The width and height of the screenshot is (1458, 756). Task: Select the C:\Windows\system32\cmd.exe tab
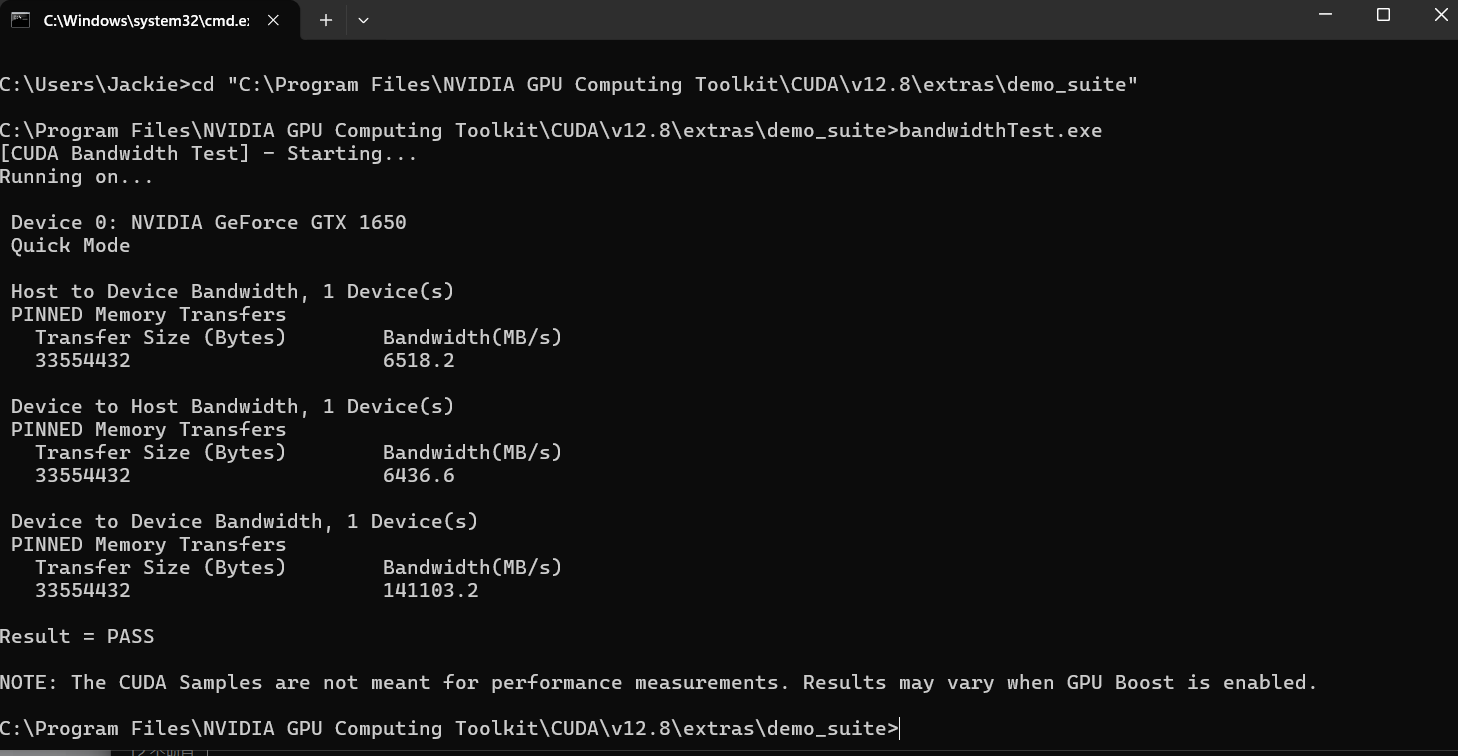pyautogui.click(x=146, y=20)
